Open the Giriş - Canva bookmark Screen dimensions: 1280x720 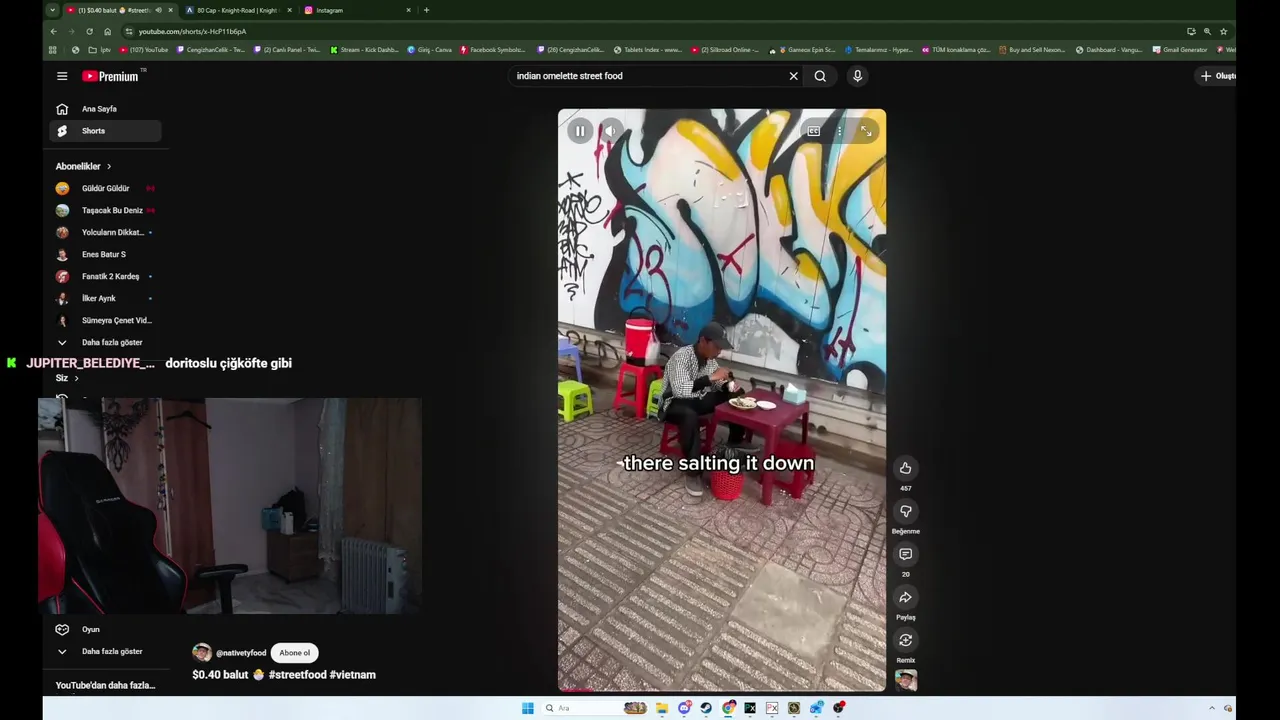pyautogui.click(x=429, y=50)
